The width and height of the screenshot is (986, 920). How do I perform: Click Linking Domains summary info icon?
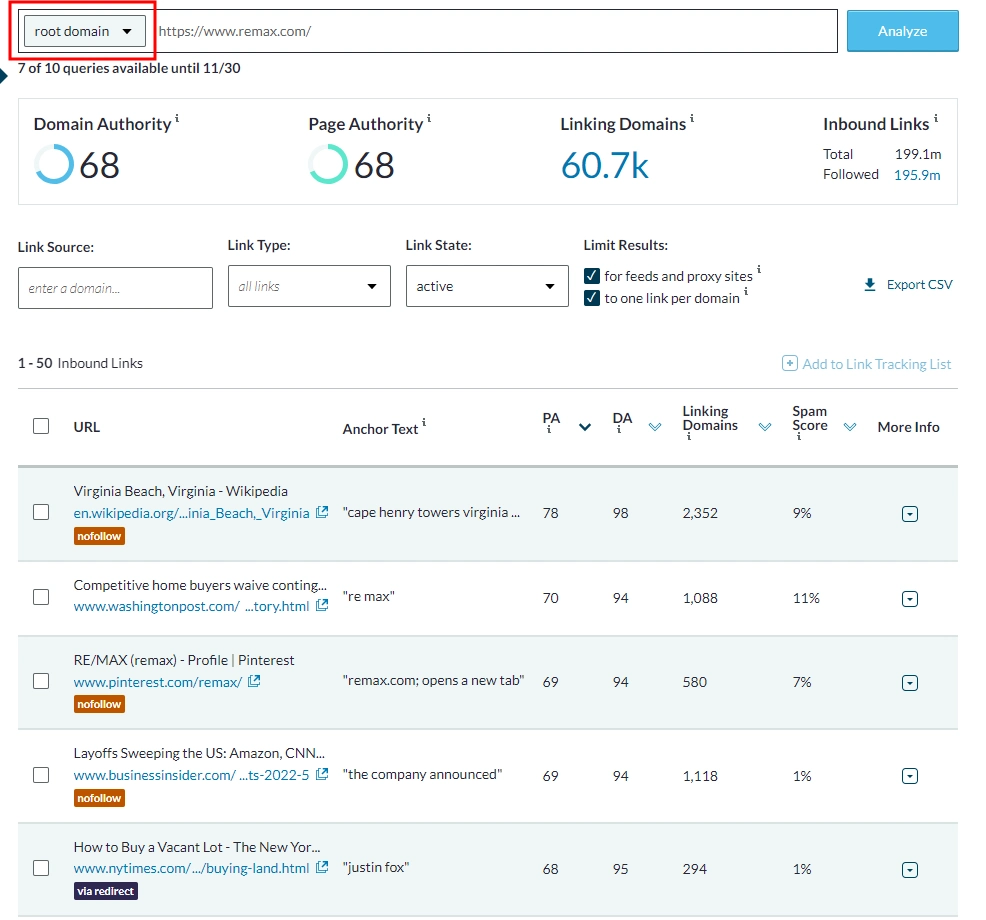click(x=692, y=118)
